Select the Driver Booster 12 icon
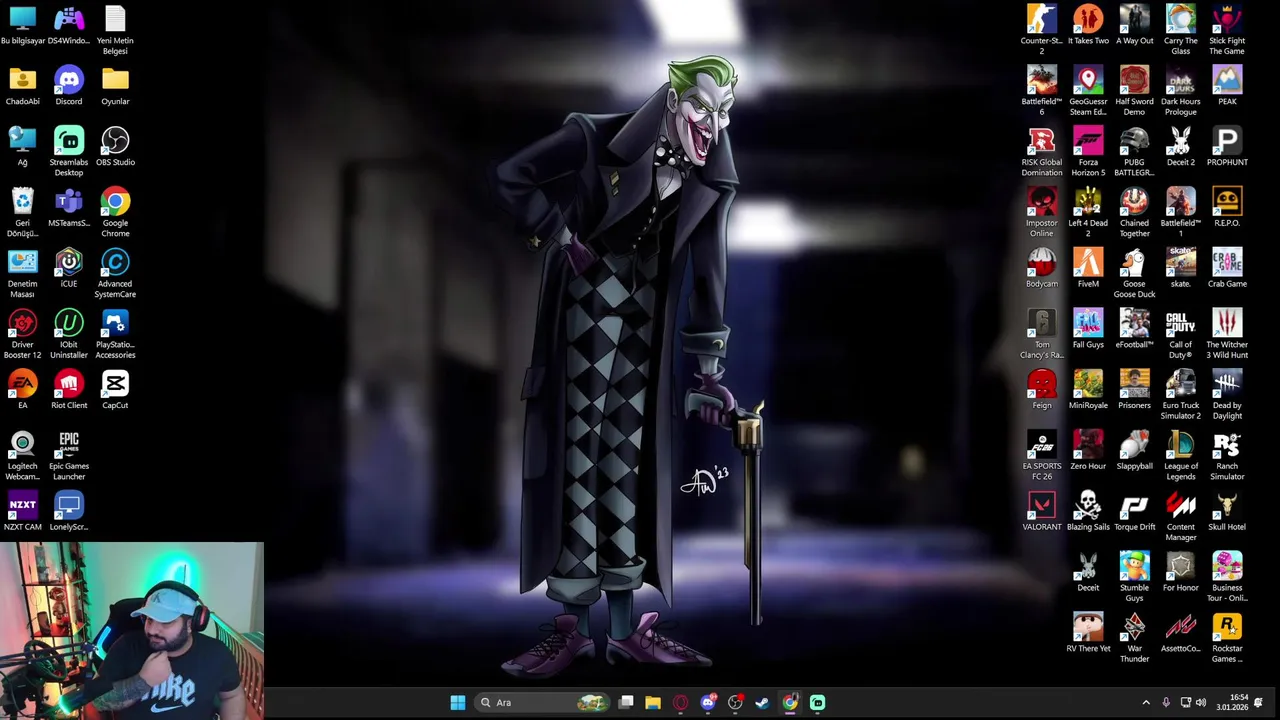Viewport: 1280px width, 720px height. click(22, 334)
